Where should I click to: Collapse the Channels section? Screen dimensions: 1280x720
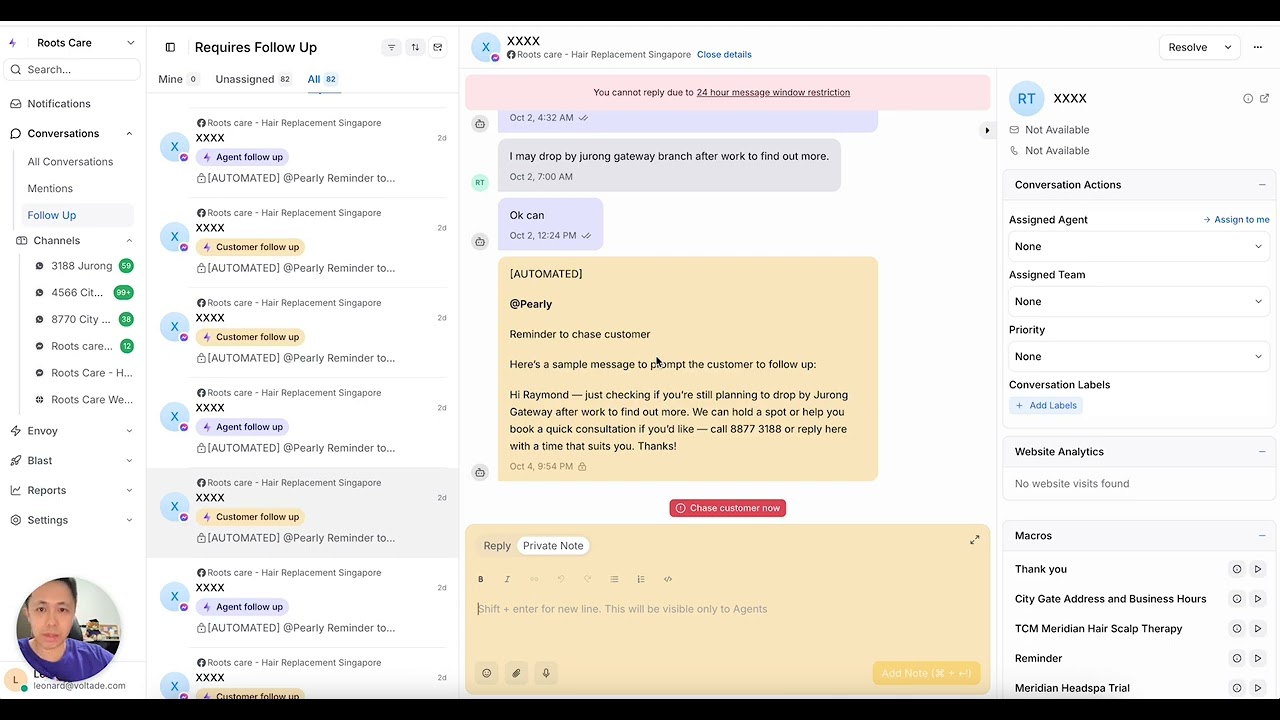click(129, 240)
